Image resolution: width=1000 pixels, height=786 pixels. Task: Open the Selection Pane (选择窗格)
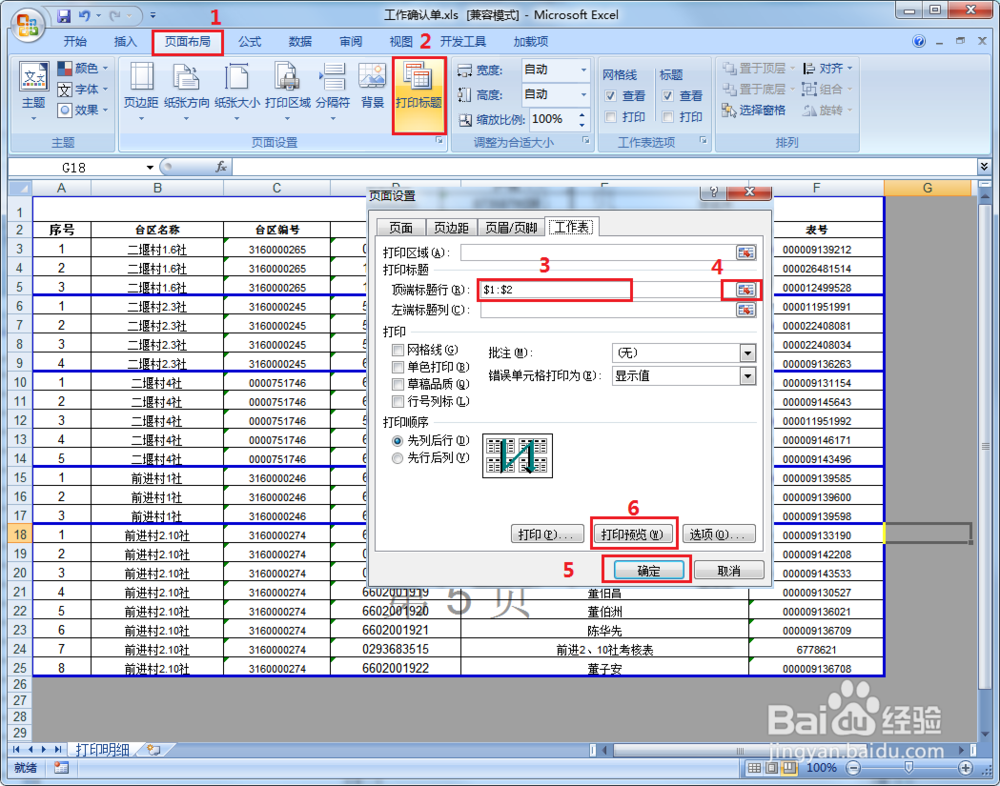754,110
